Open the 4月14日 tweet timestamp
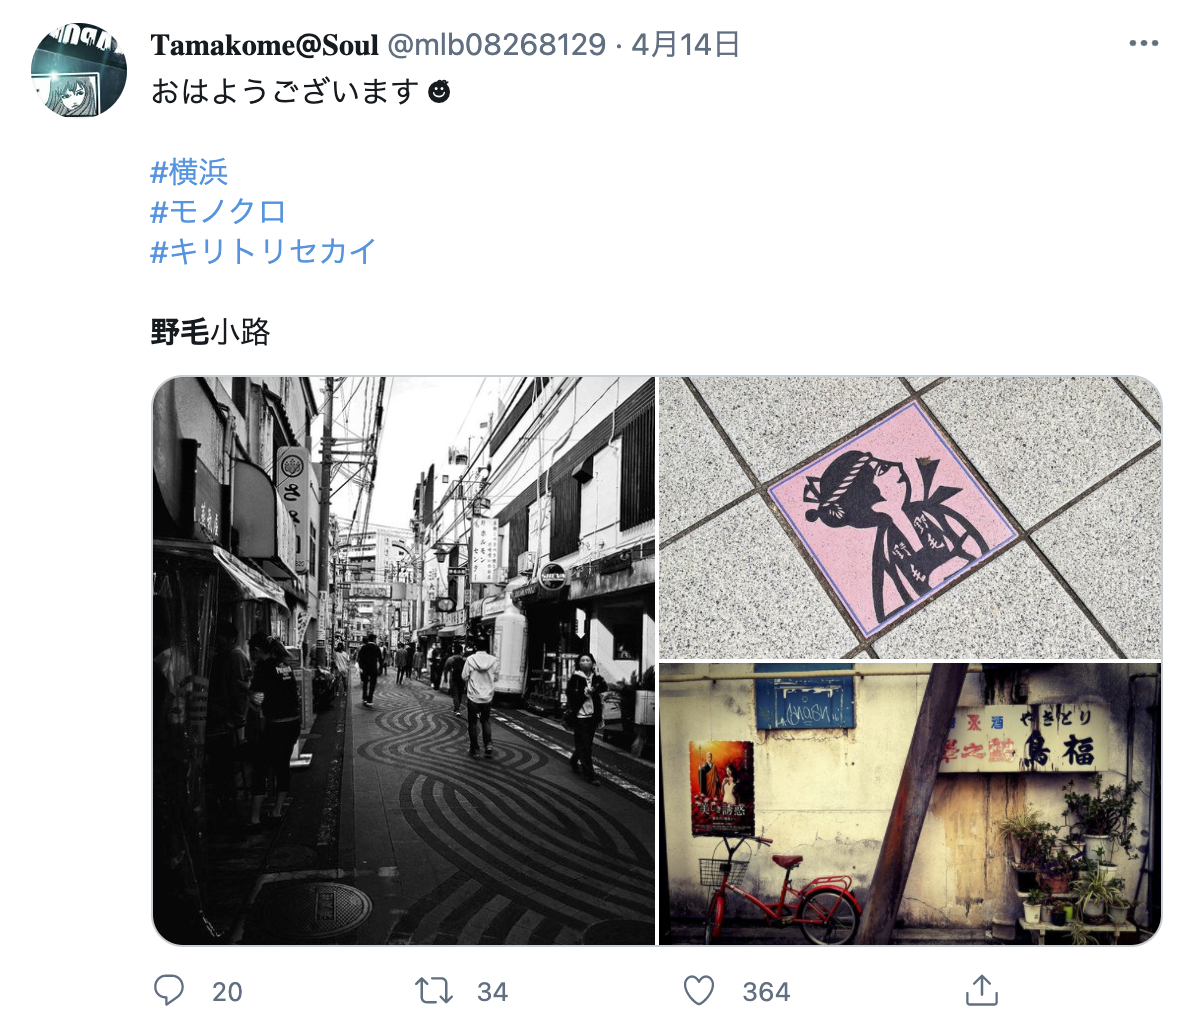This screenshot has height=1035, width=1194. (x=685, y=45)
